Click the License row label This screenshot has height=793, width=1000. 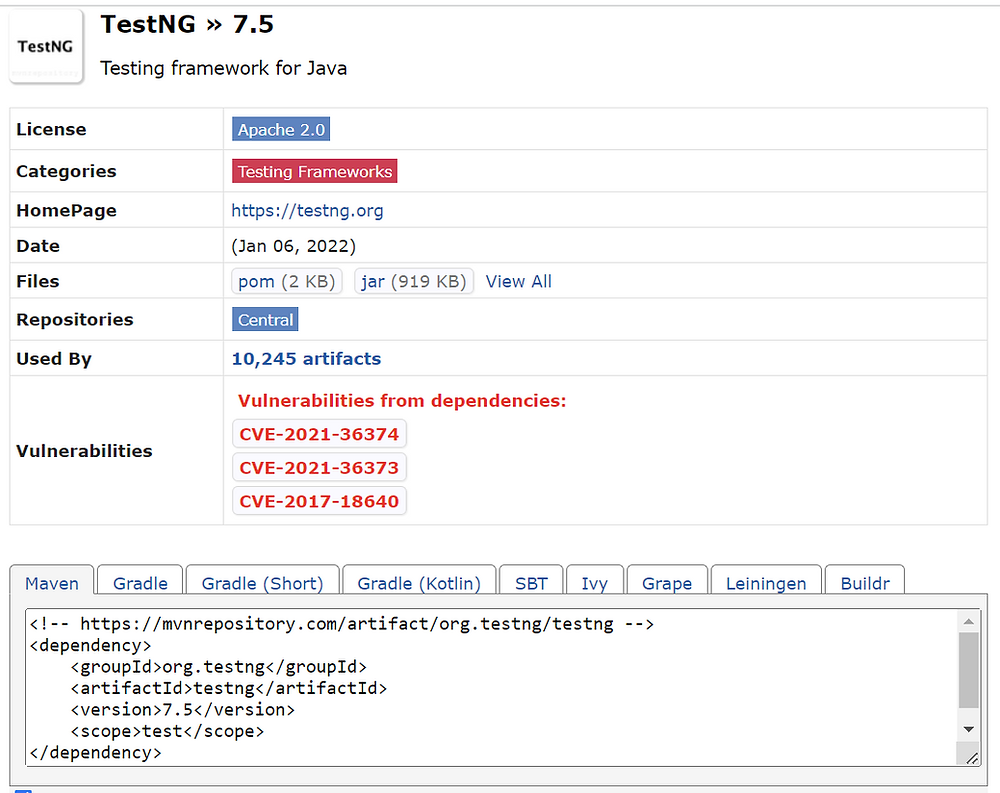51,130
